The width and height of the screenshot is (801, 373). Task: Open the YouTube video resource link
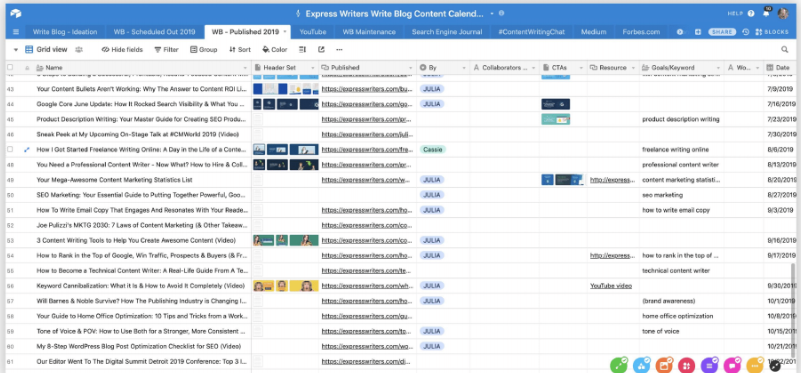pos(611,286)
